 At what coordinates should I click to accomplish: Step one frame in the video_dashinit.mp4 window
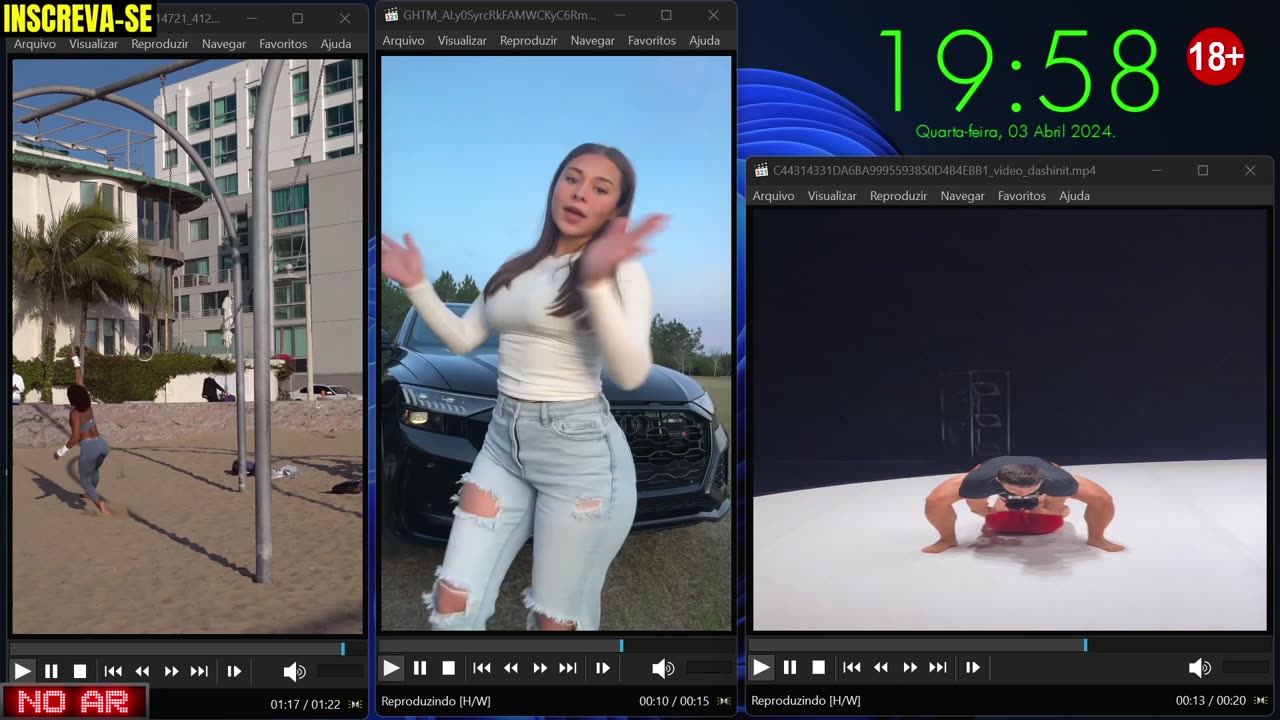(973, 667)
